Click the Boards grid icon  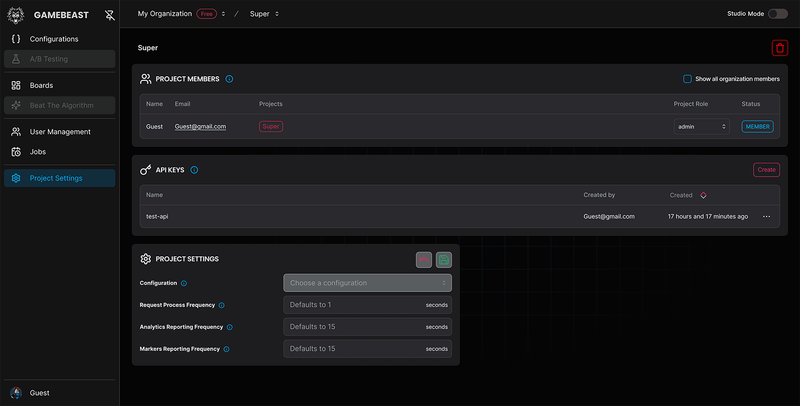16,85
